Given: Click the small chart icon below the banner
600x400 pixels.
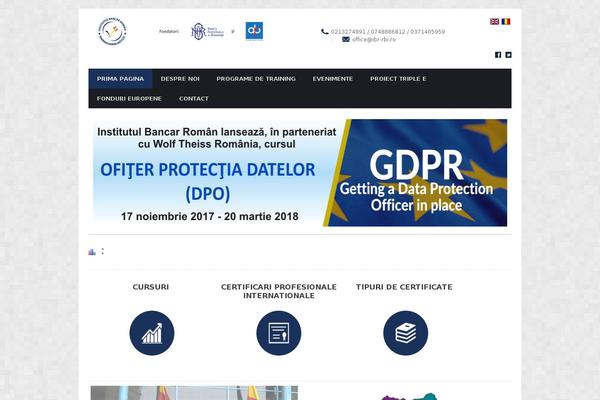Looking at the screenshot, I should coord(92,251).
